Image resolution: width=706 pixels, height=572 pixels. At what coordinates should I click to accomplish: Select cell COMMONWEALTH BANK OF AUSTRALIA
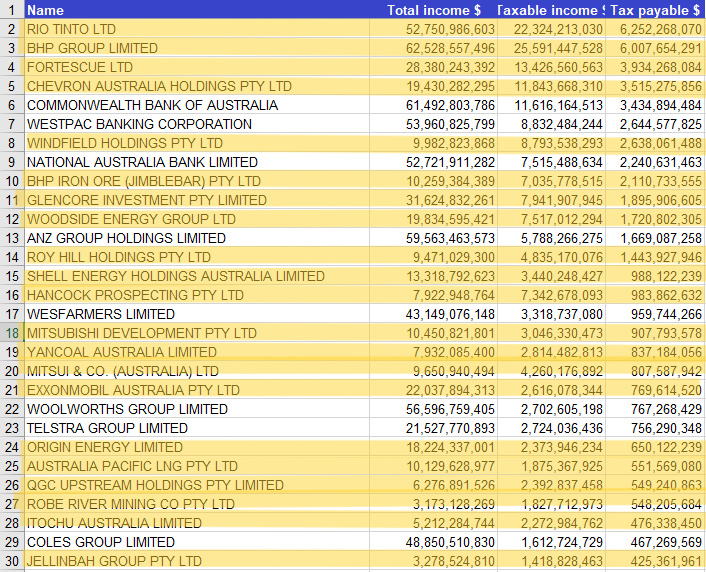[x=197, y=105]
